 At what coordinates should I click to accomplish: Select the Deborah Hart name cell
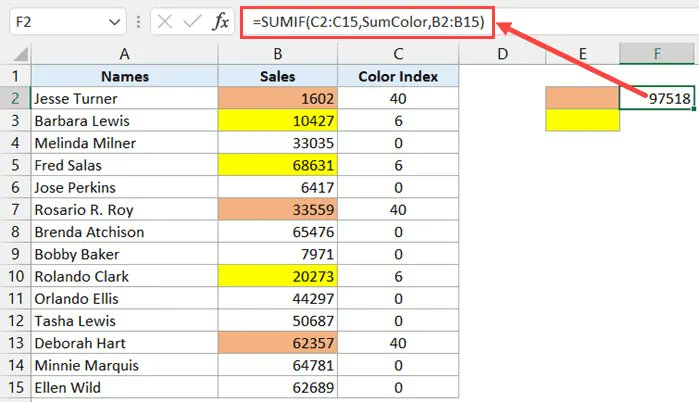[x=124, y=343]
